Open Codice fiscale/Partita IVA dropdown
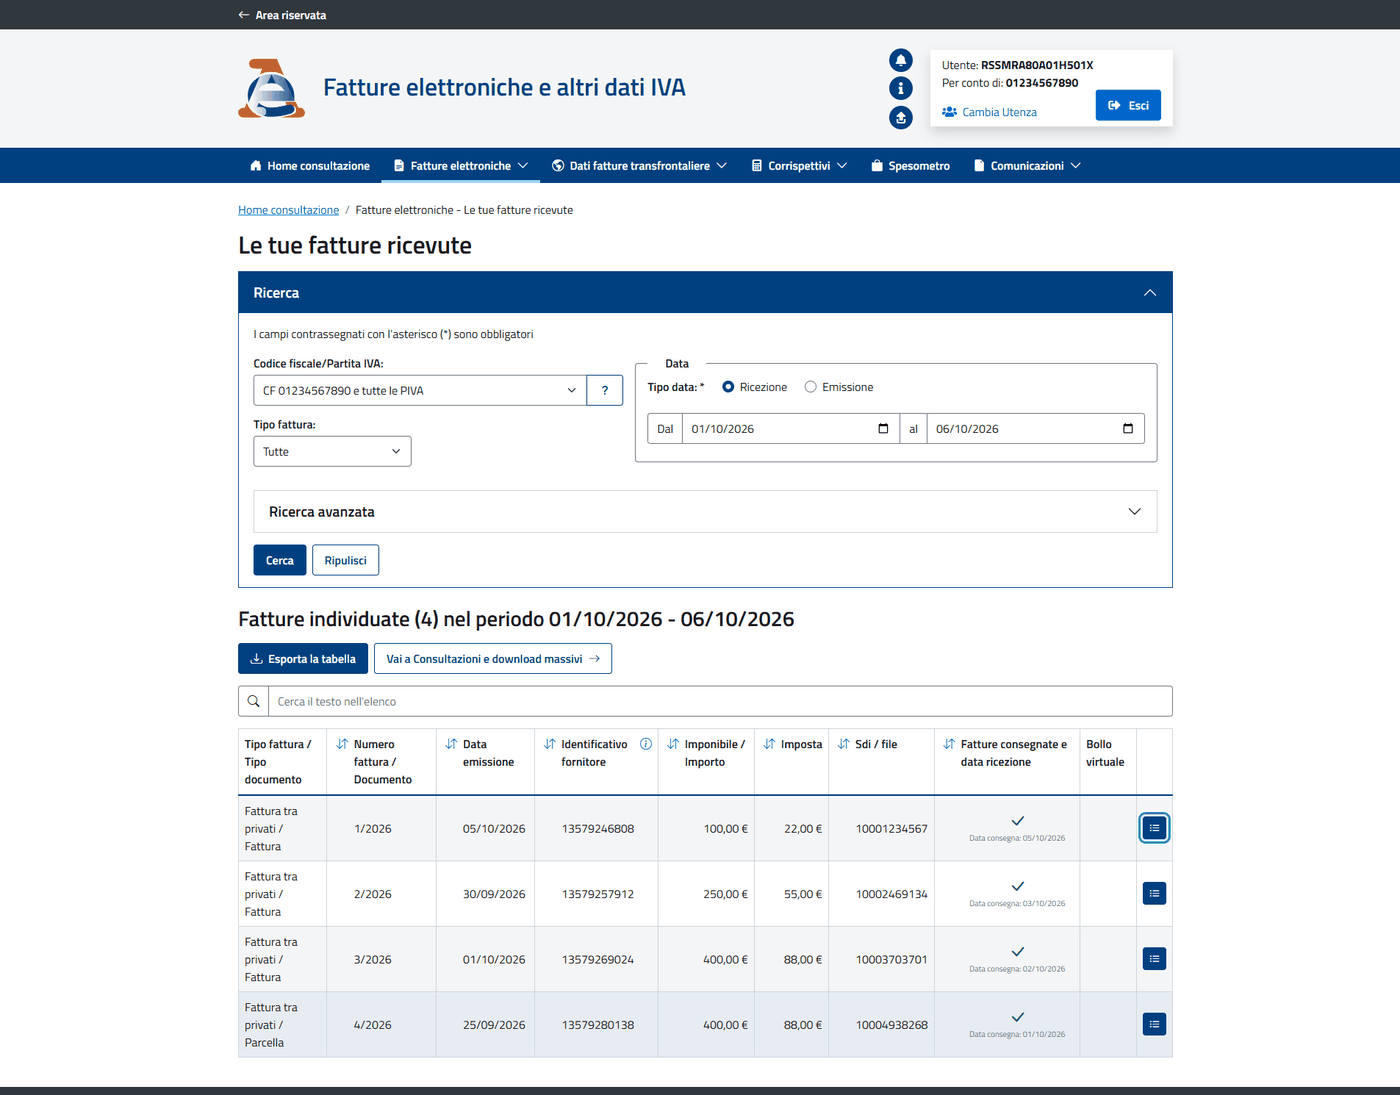This screenshot has height=1095, width=1400. pyautogui.click(x=420, y=390)
